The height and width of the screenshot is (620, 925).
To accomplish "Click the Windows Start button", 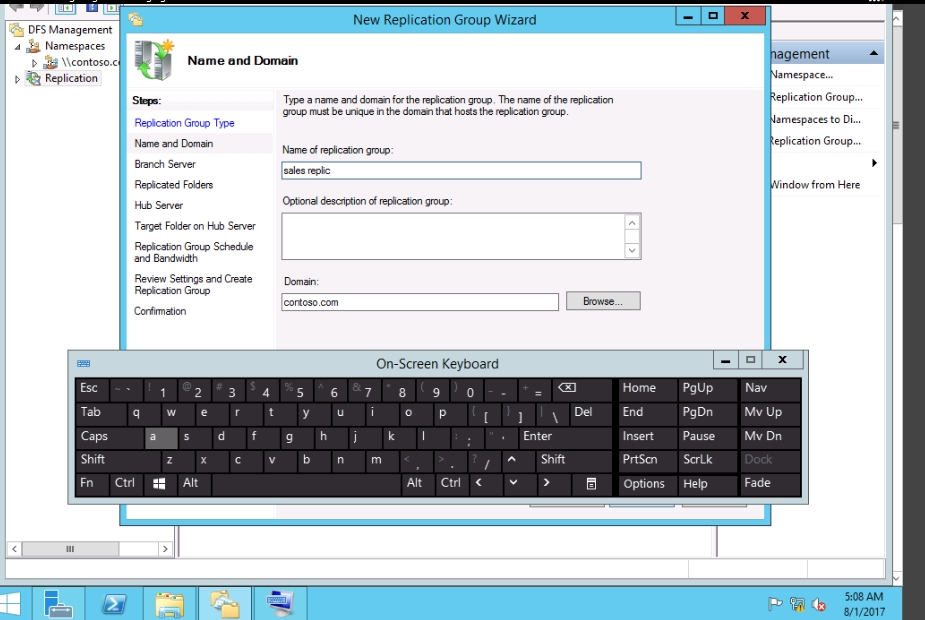I will pyautogui.click(x=12, y=603).
